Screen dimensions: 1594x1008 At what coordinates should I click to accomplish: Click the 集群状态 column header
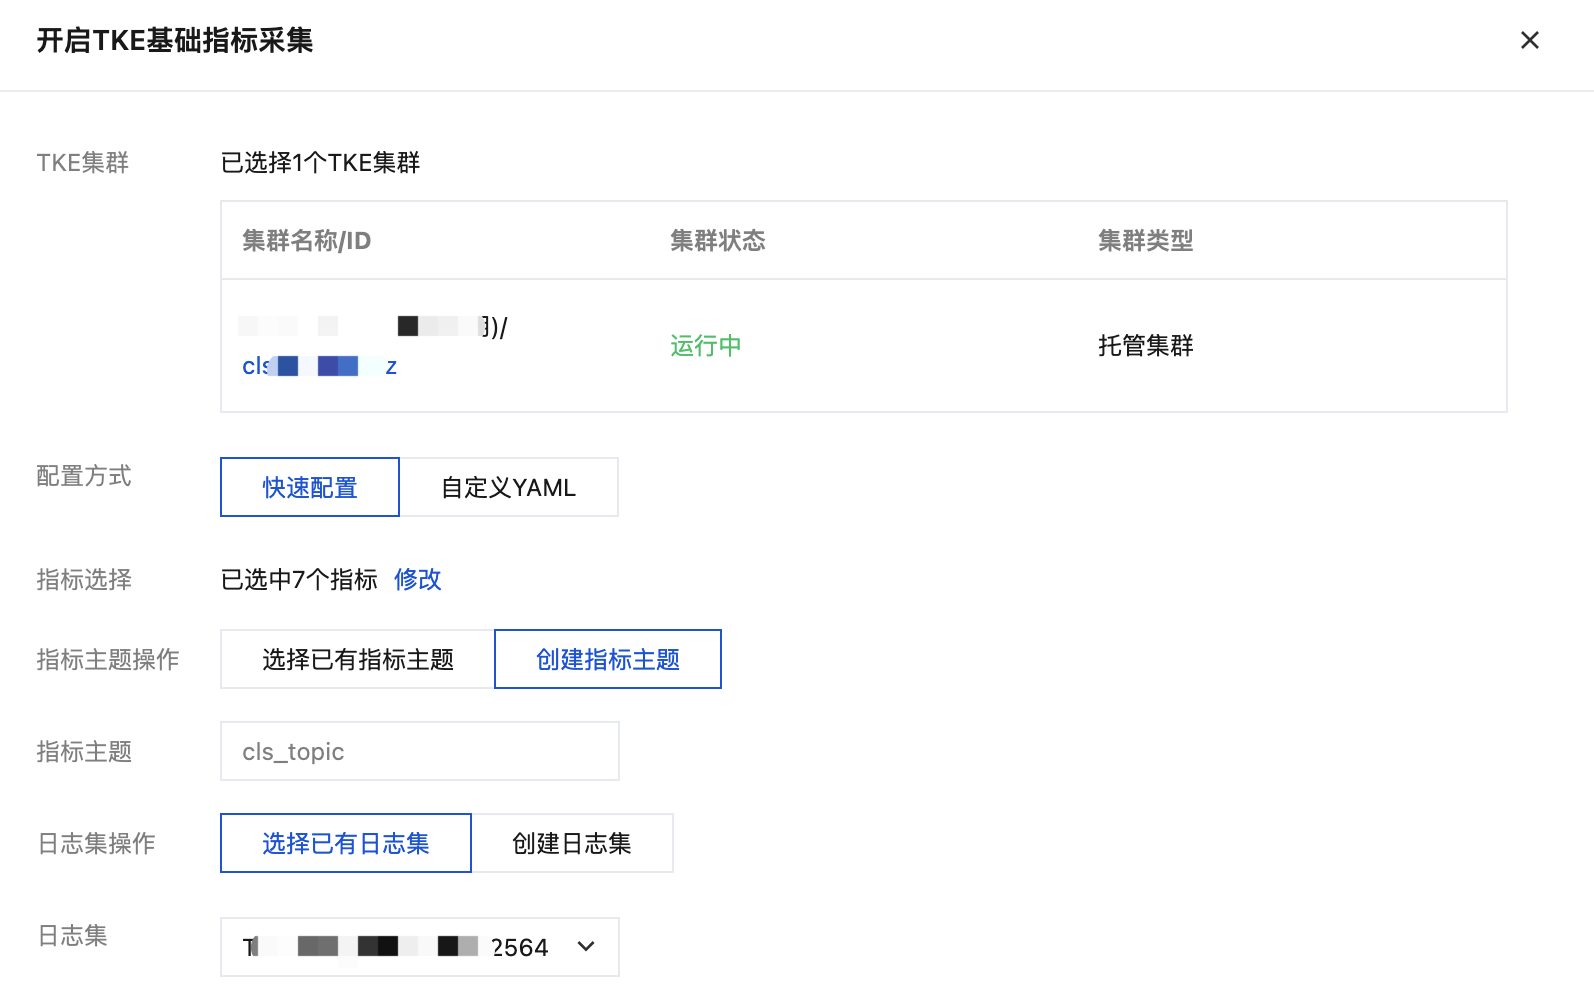717,241
